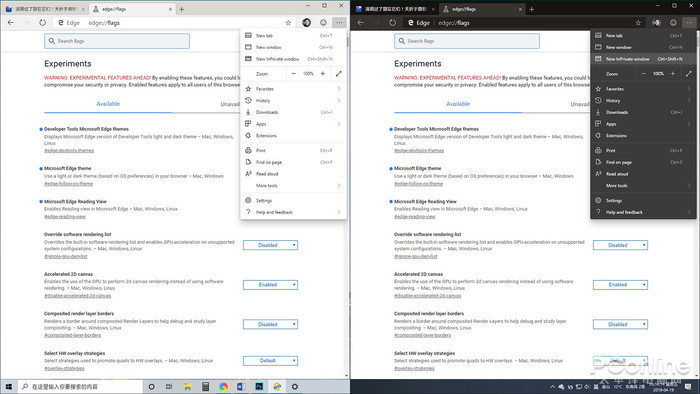Select 'Downloads' in the light menu
The height and width of the screenshot is (394, 700).
(x=293, y=112)
